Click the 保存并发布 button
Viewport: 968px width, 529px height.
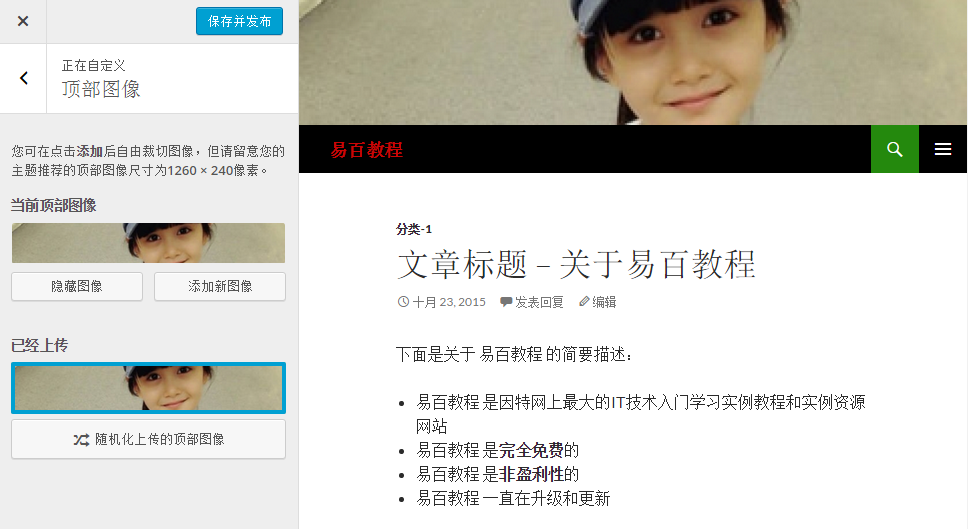(x=240, y=21)
